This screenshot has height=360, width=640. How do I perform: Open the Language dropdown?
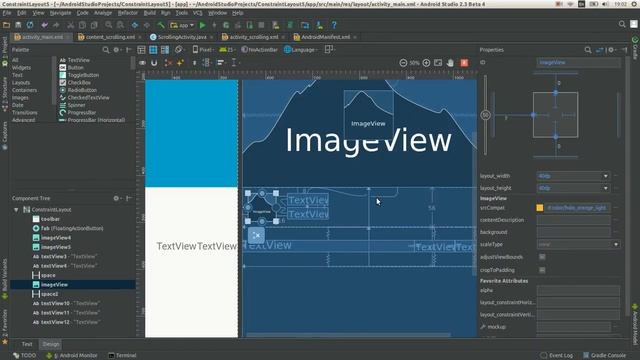[x=300, y=50]
